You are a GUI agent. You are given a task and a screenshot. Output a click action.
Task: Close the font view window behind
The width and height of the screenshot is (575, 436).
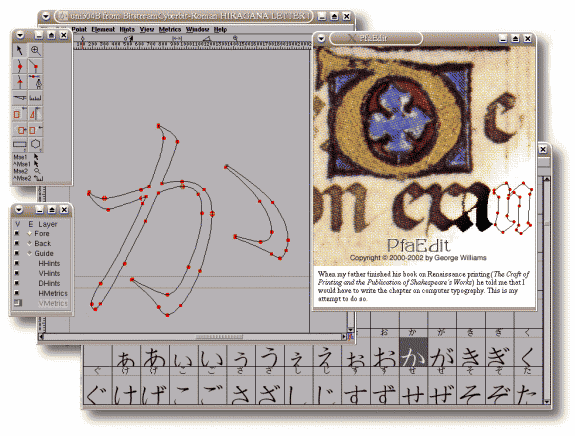[543, 149]
